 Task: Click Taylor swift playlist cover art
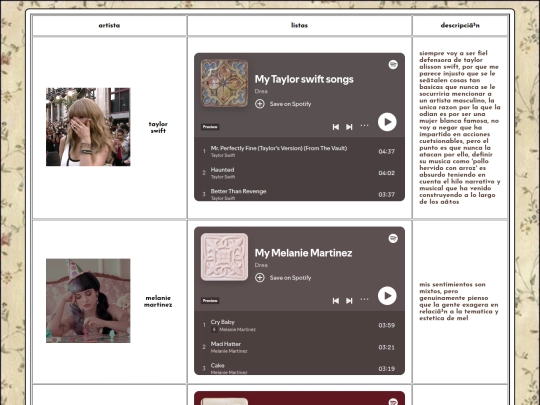tap(224, 83)
